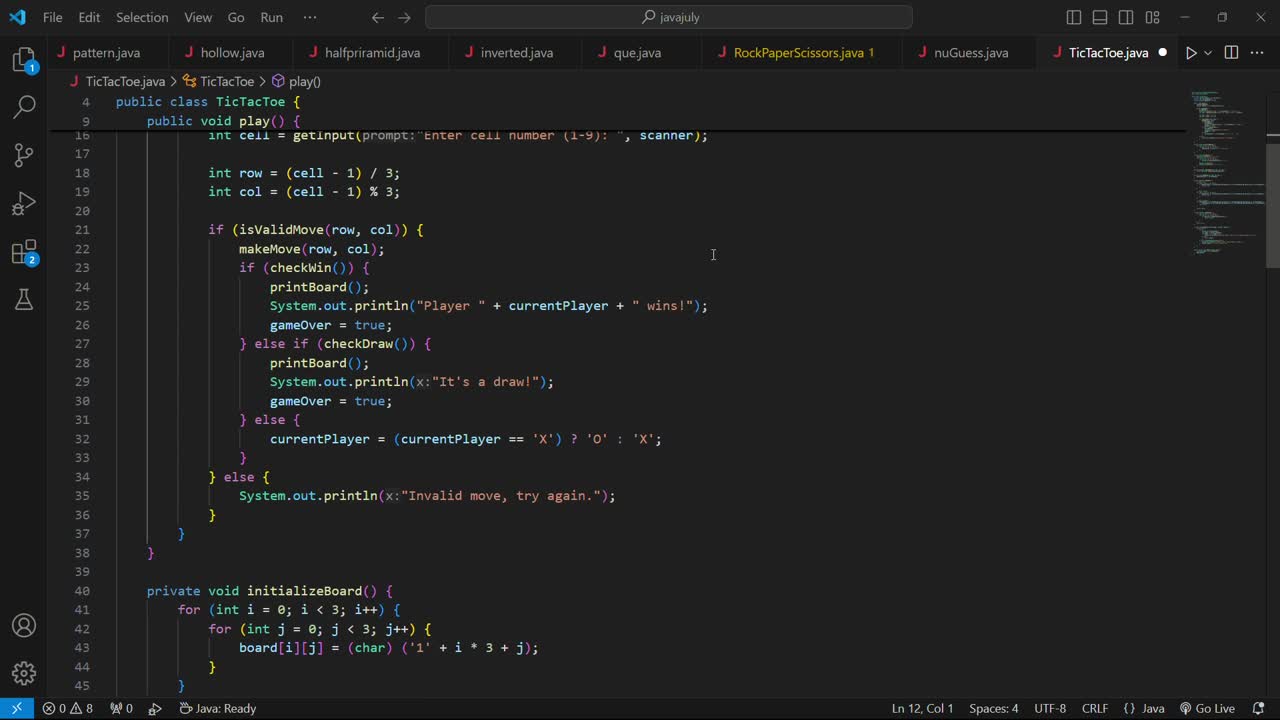Screen dimensions: 1280x720
Task: Open the Manage gear icon
Action: point(24,673)
